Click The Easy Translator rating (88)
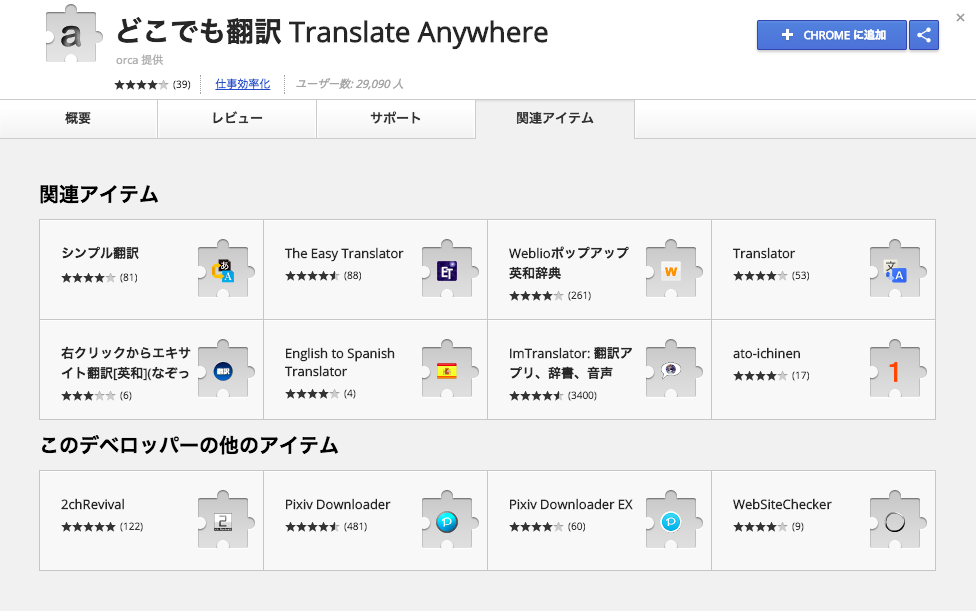 tap(323, 276)
